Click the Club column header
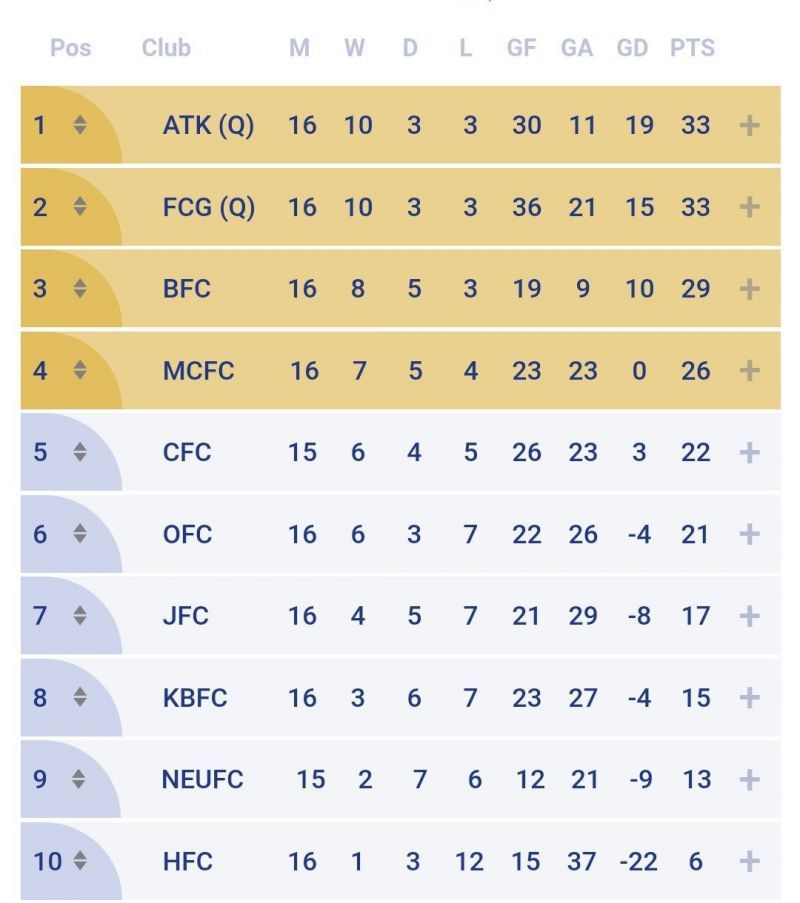This screenshot has width=800, height=903. 166,48
